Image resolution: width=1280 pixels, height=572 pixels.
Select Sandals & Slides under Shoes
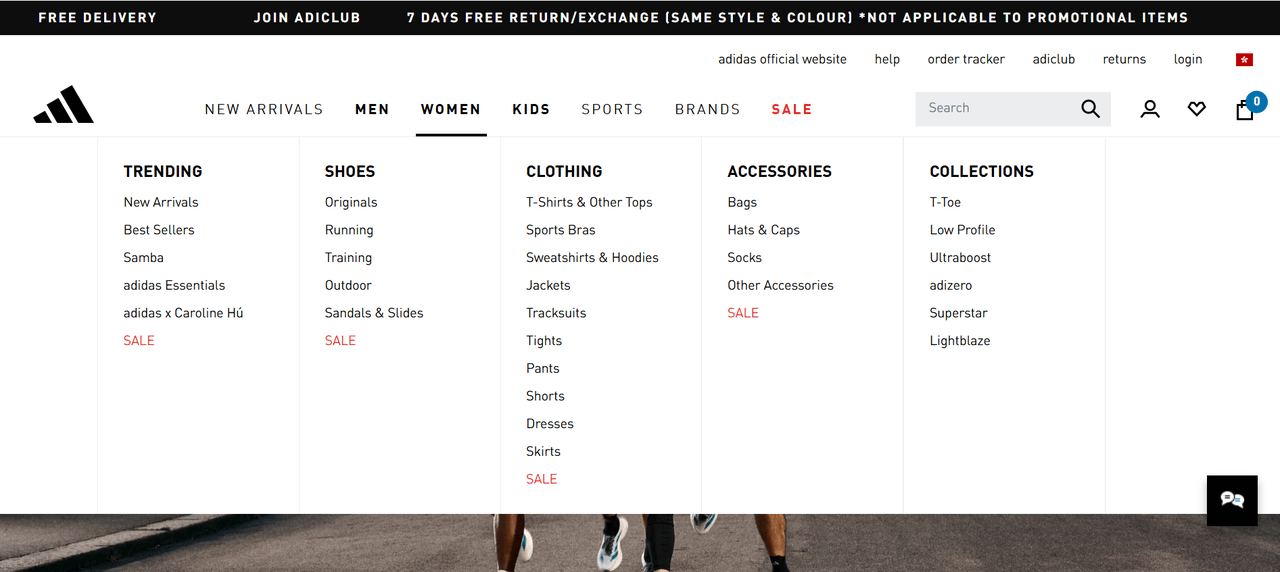pos(374,313)
